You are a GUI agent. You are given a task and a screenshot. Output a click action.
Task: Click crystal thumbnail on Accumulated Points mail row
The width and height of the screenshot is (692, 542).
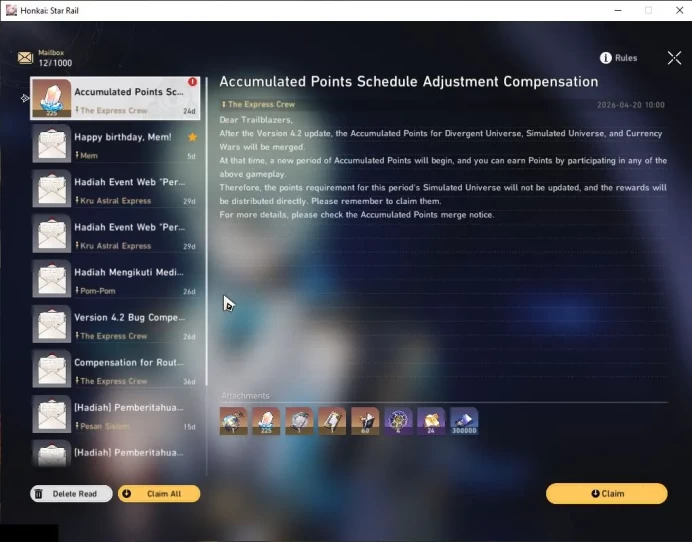pos(52,98)
